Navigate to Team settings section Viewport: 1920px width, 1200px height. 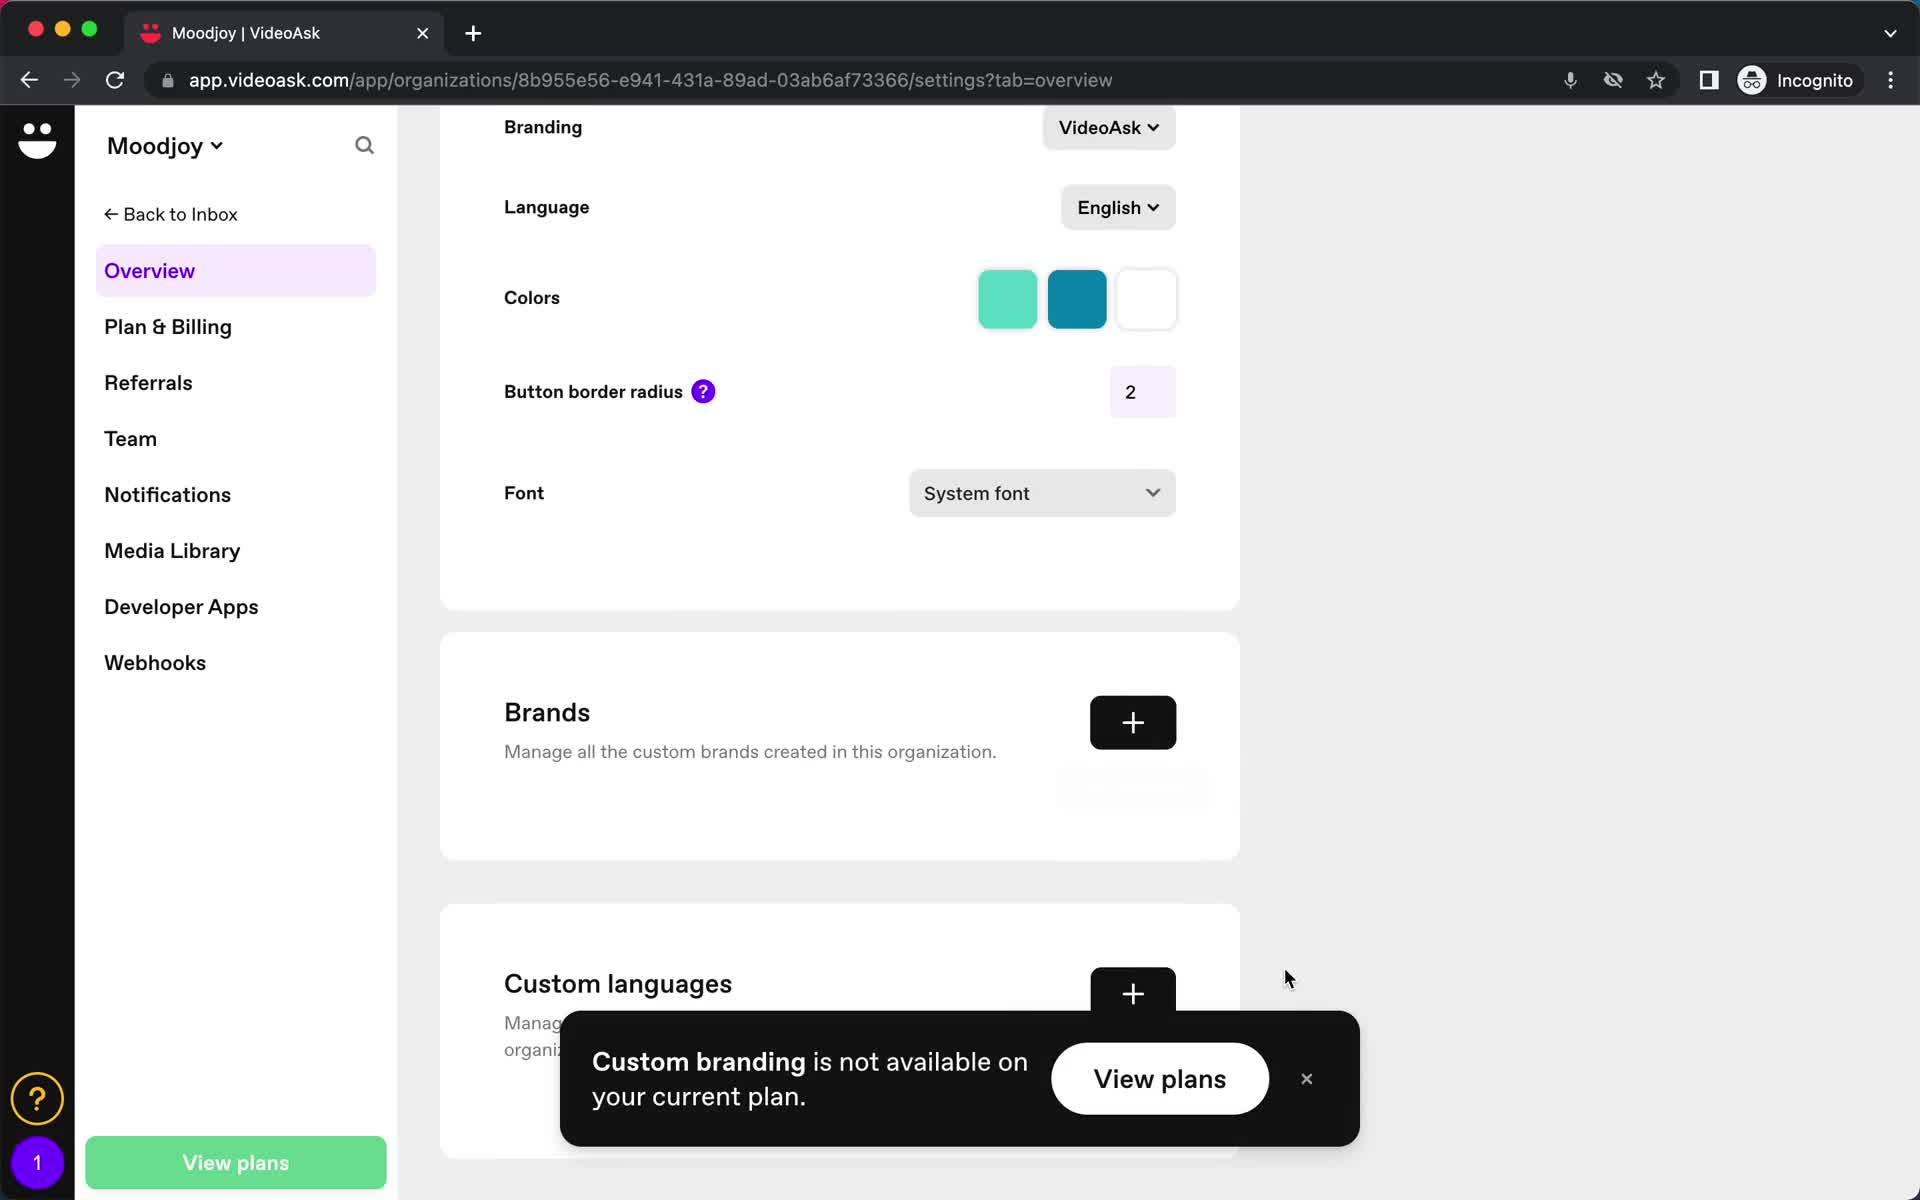(130, 438)
